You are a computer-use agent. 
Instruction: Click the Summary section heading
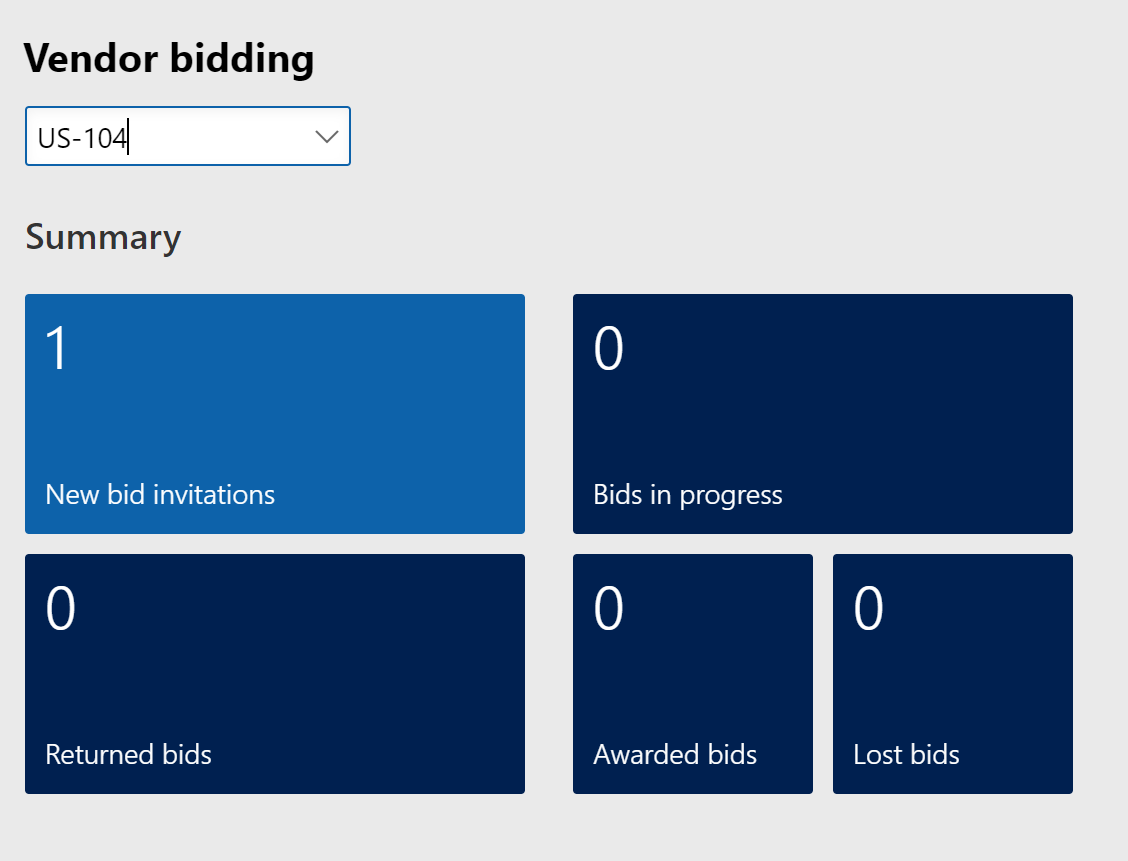103,237
